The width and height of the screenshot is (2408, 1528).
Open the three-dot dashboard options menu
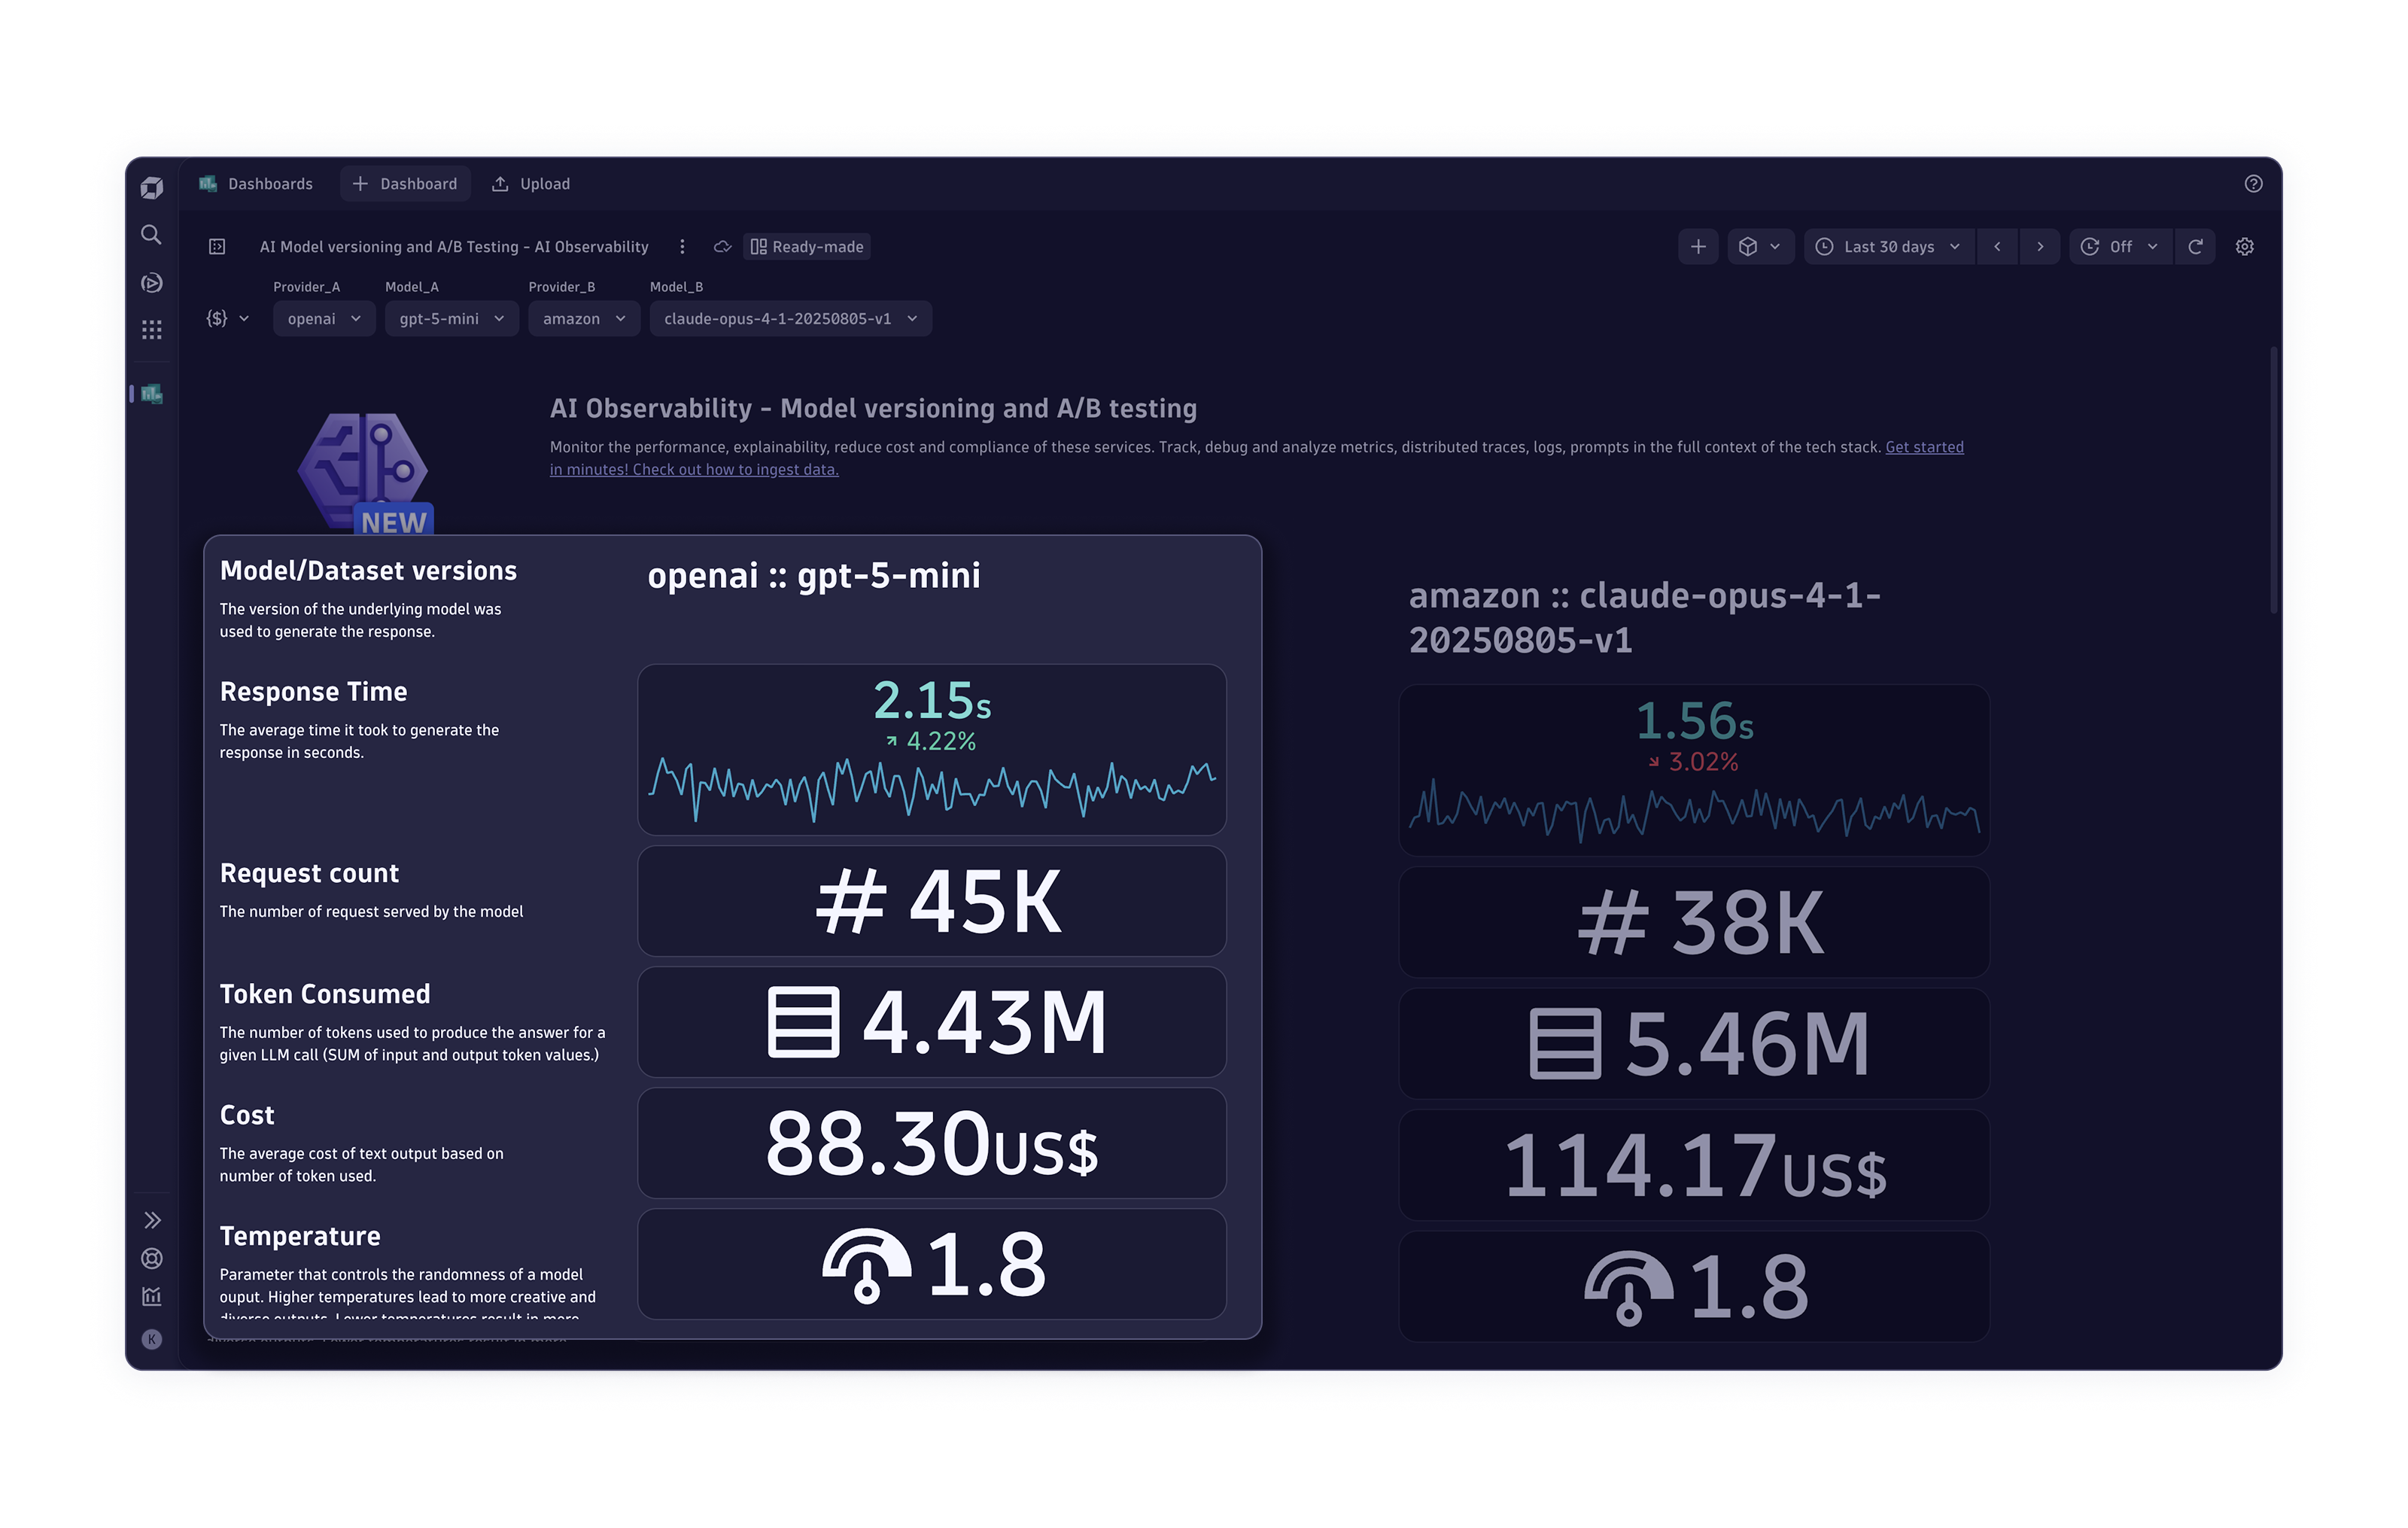682,247
